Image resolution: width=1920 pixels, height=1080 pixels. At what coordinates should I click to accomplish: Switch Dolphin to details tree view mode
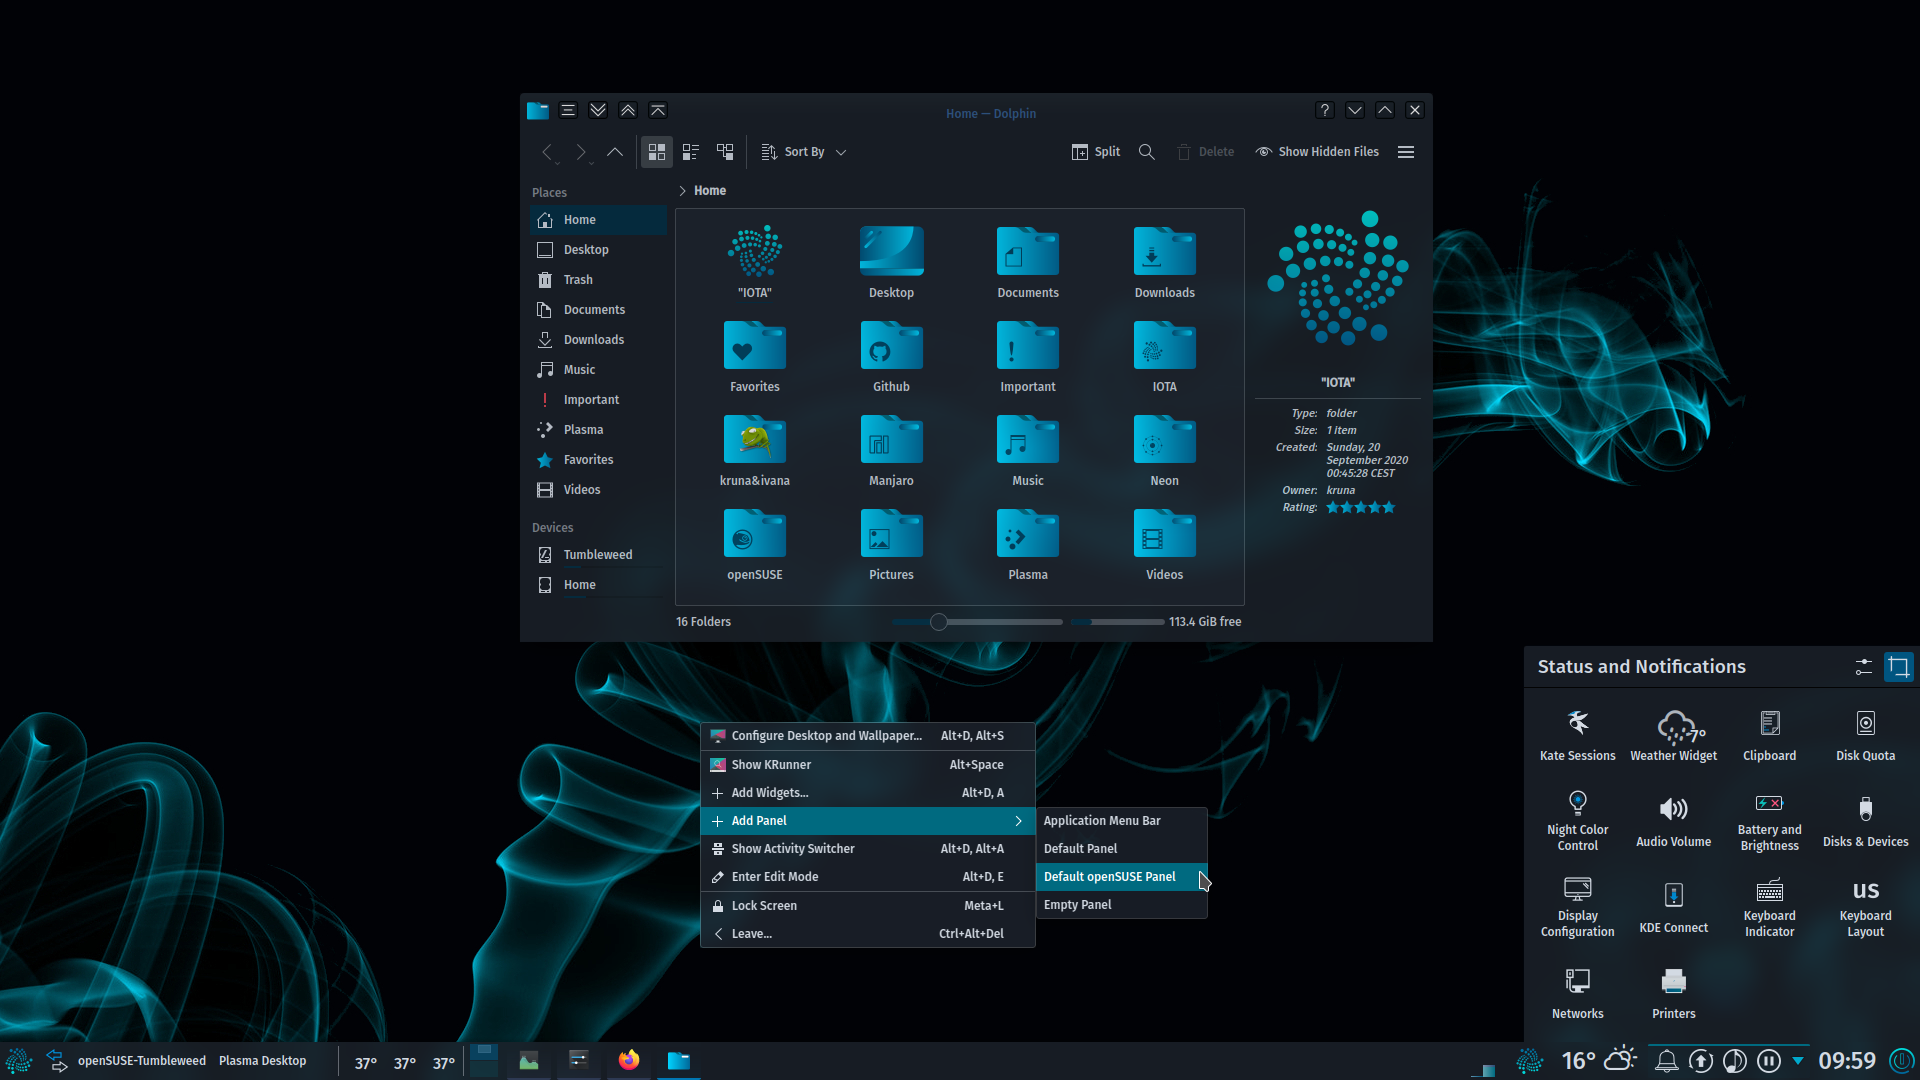click(725, 152)
